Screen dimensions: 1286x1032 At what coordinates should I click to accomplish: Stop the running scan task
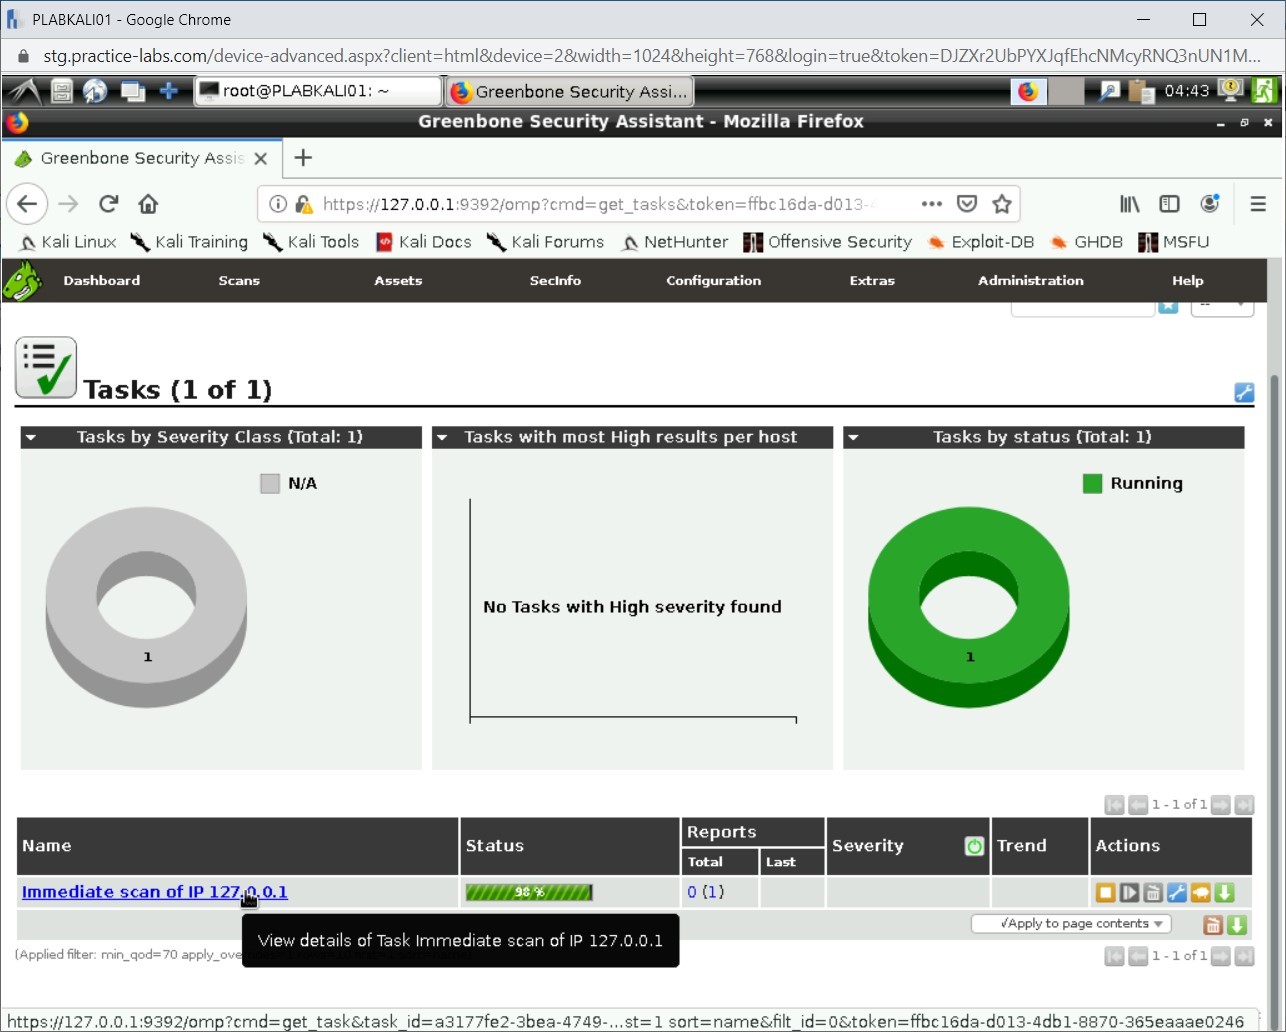[x=1105, y=893]
